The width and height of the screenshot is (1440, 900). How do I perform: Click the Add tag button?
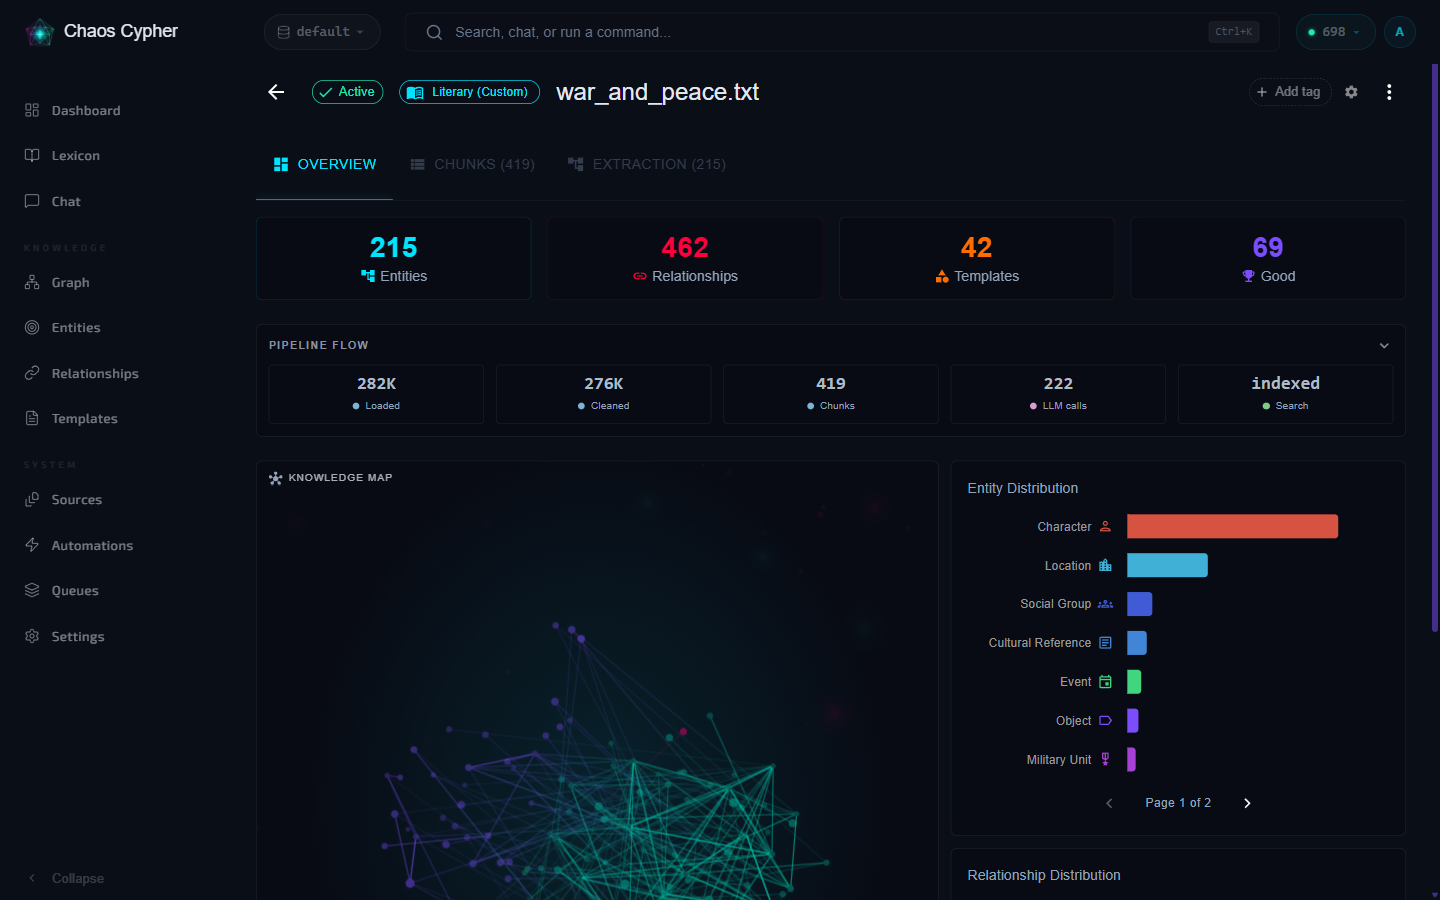tap(1290, 92)
